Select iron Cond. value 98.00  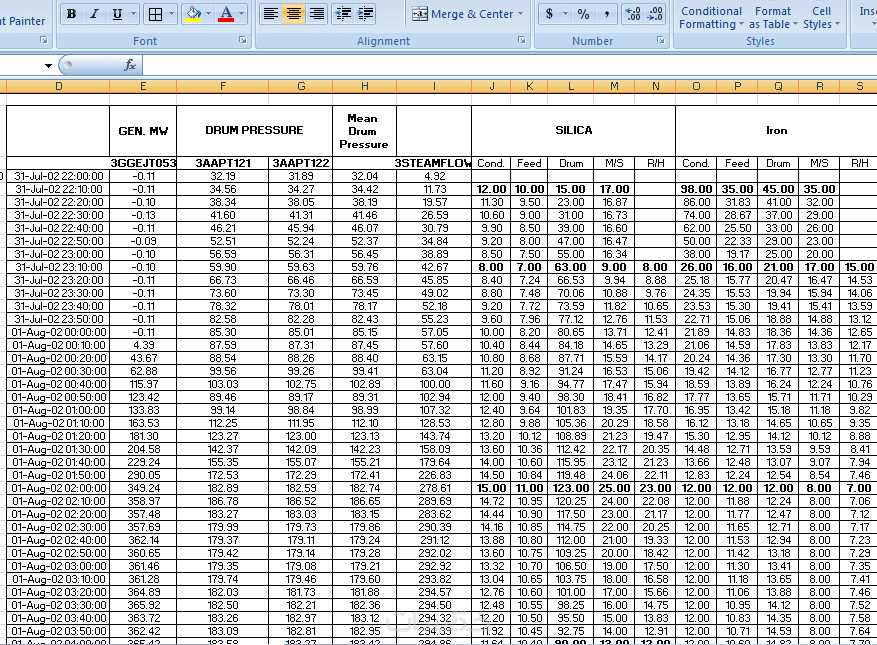(696, 189)
